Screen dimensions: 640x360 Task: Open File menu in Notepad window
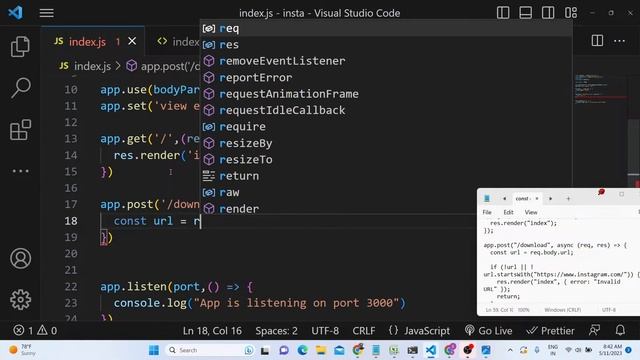point(487,212)
